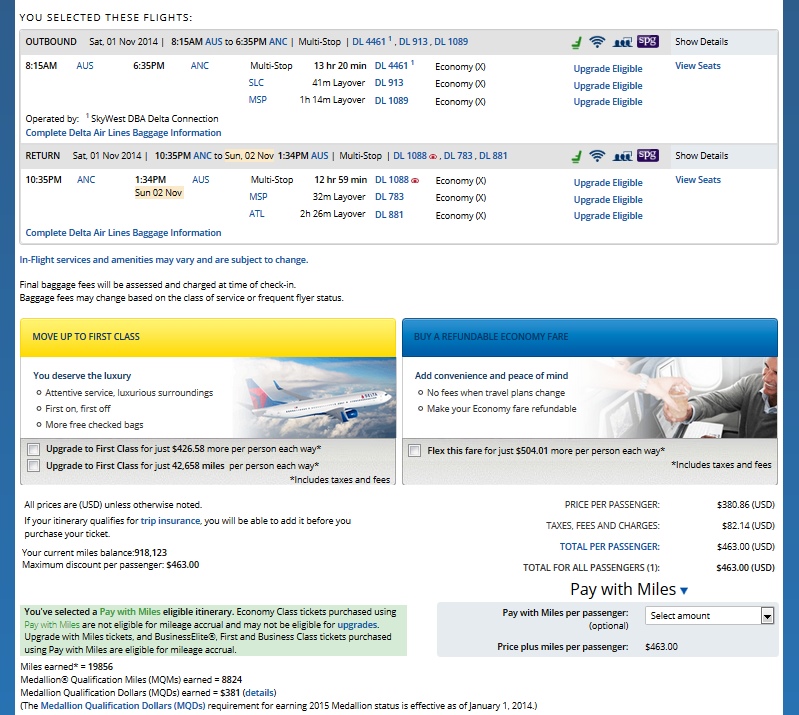
Task: Check Upgrade to First Class for $426.58
Action: click(x=35, y=449)
